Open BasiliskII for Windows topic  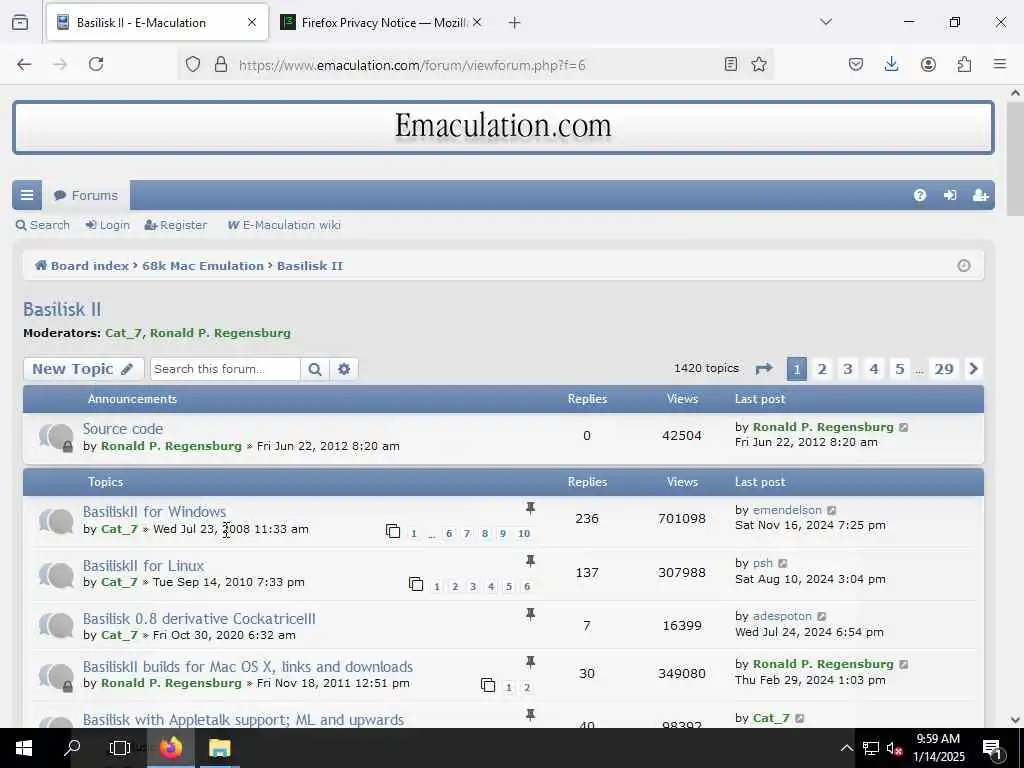coord(154,512)
